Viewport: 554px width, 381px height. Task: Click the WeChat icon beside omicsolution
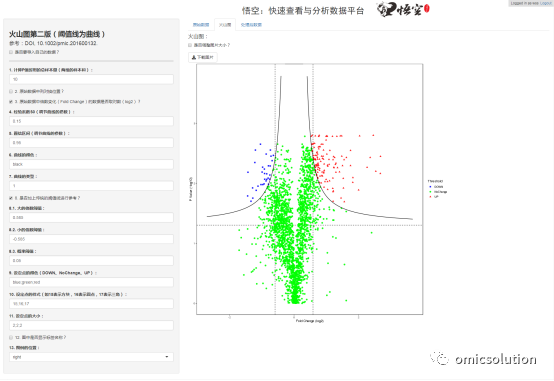440,358
